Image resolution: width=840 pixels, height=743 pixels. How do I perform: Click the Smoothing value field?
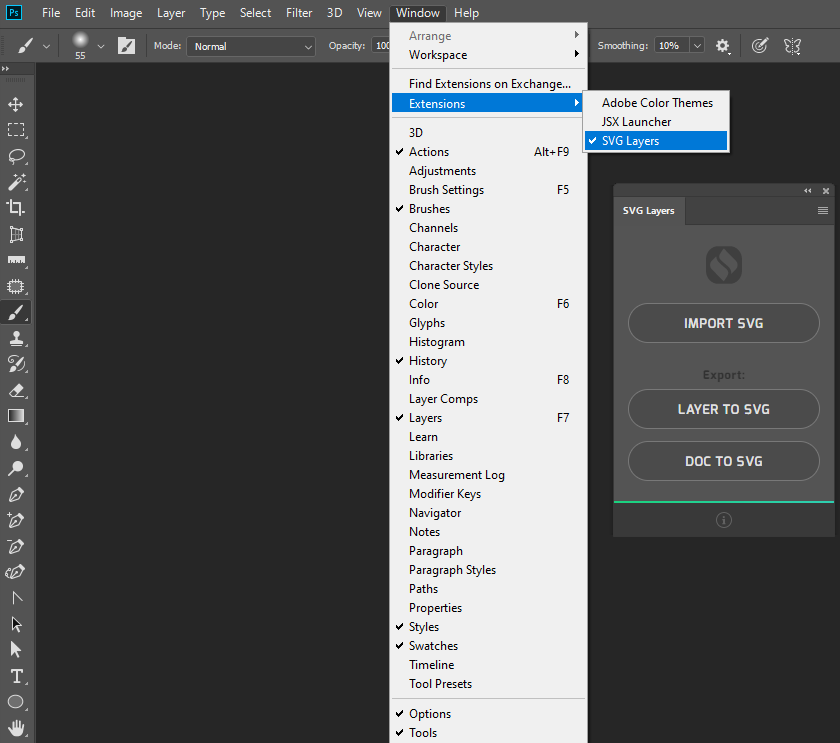pos(671,46)
